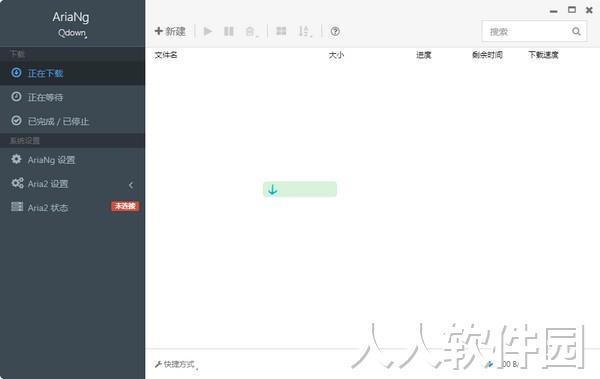The image size is (600, 379).
Task: Click the 新建 new task button
Action: (170, 31)
